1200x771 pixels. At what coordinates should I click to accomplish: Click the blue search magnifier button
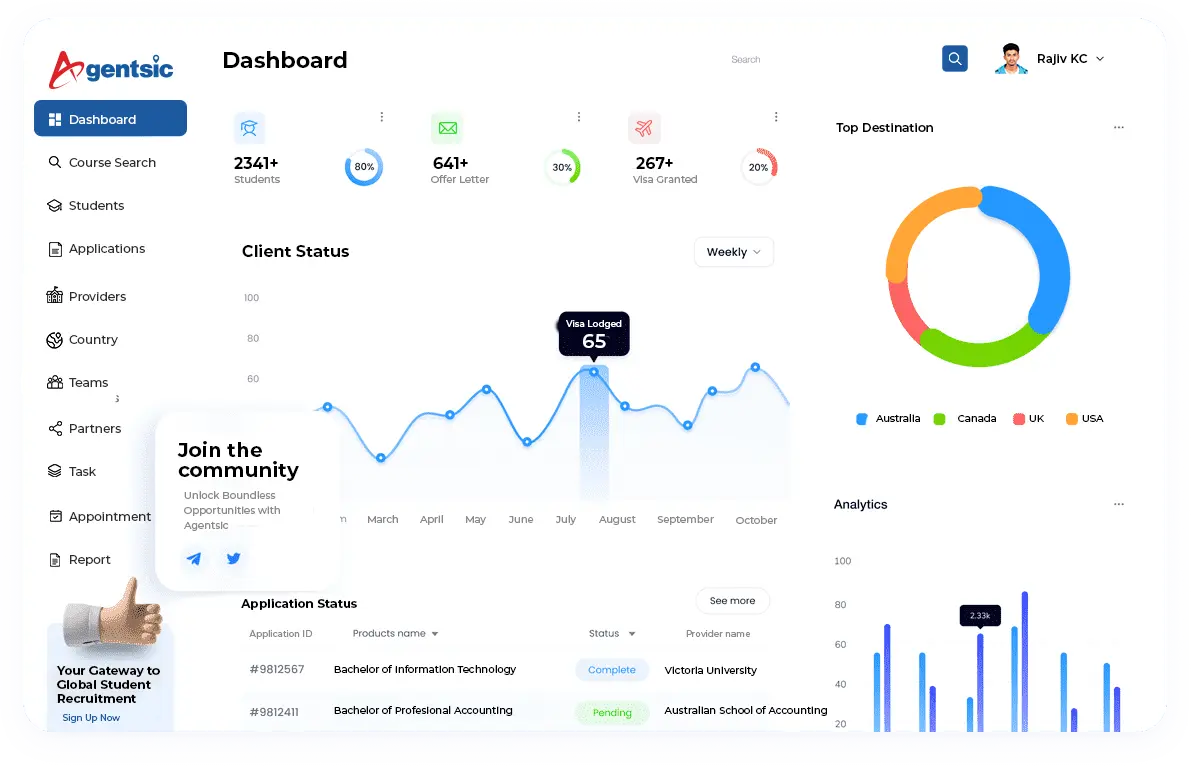(x=954, y=59)
